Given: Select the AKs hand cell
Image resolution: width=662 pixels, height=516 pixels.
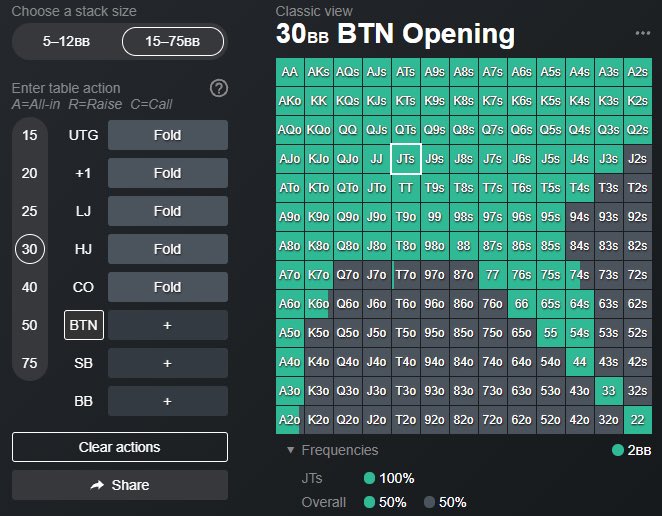Looking at the screenshot, I should click(x=319, y=72).
